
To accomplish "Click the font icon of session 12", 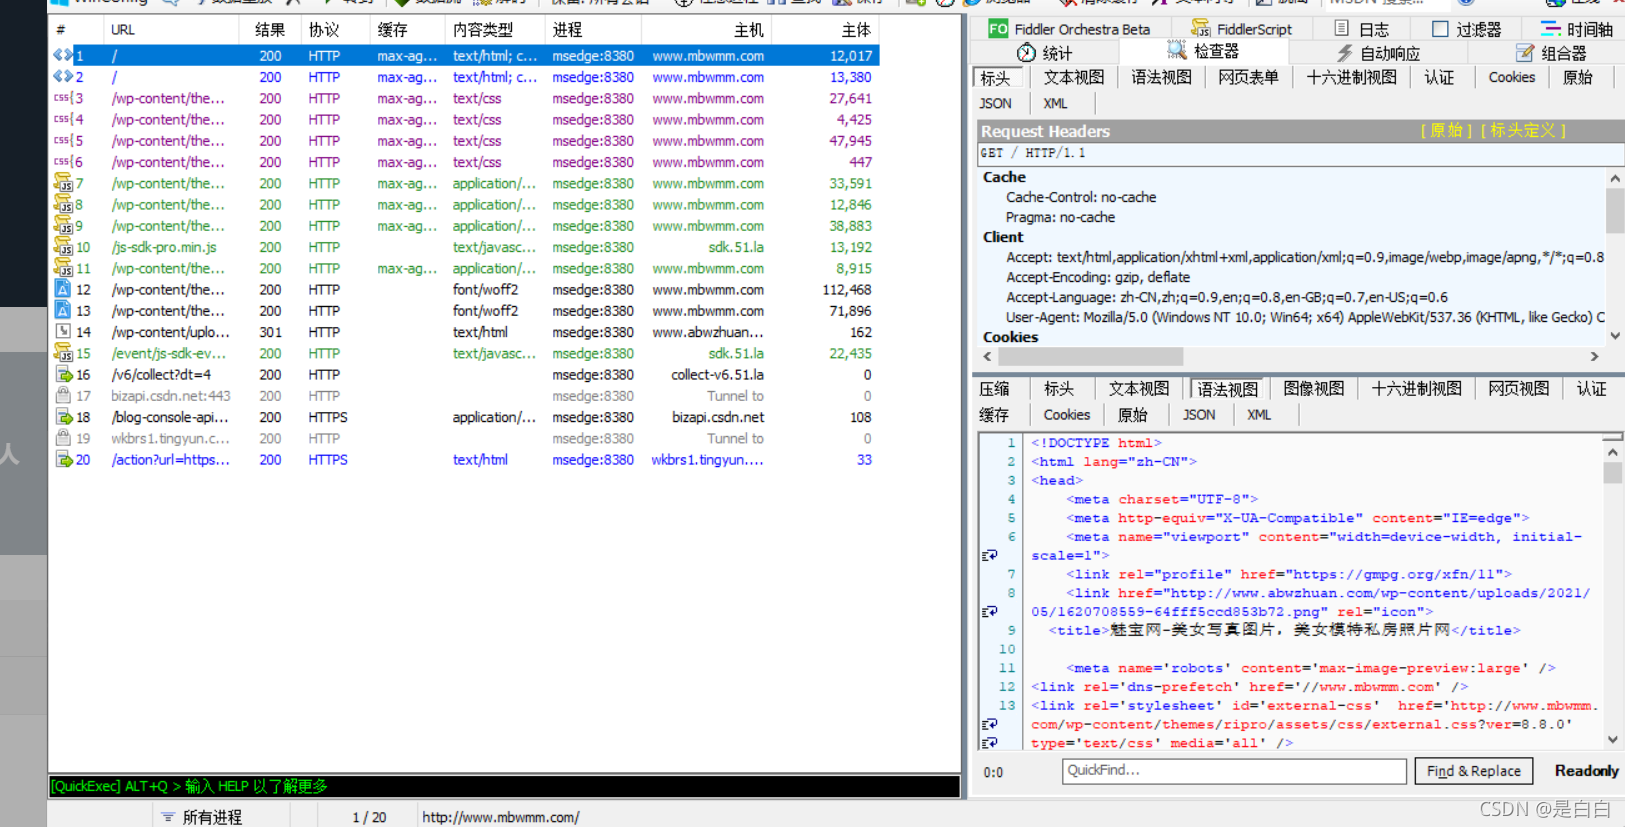I will 62,289.
